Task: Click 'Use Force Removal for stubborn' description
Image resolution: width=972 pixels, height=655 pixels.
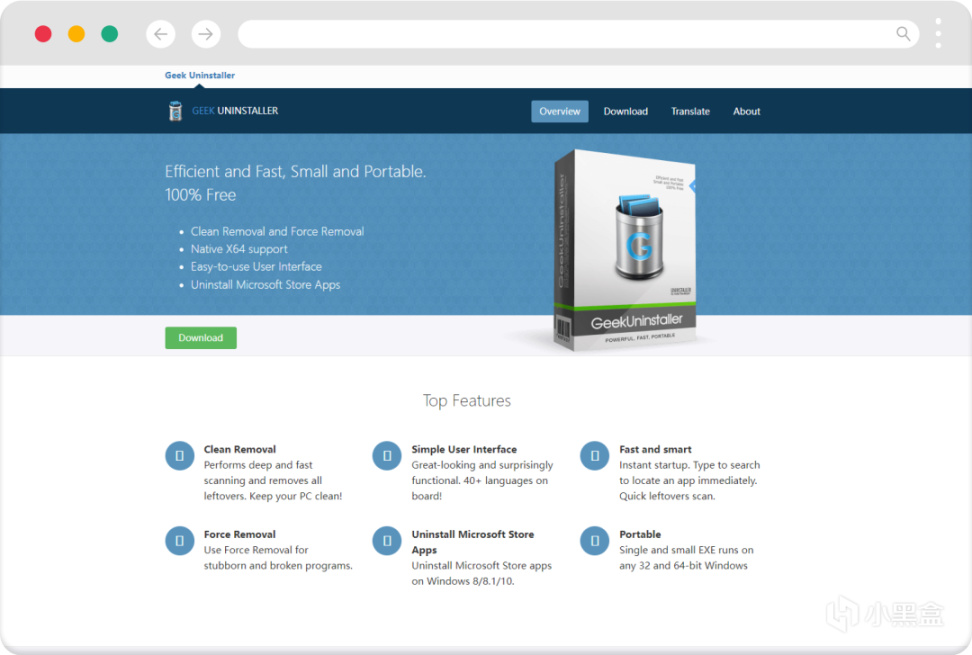Action: tap(278, 558)
